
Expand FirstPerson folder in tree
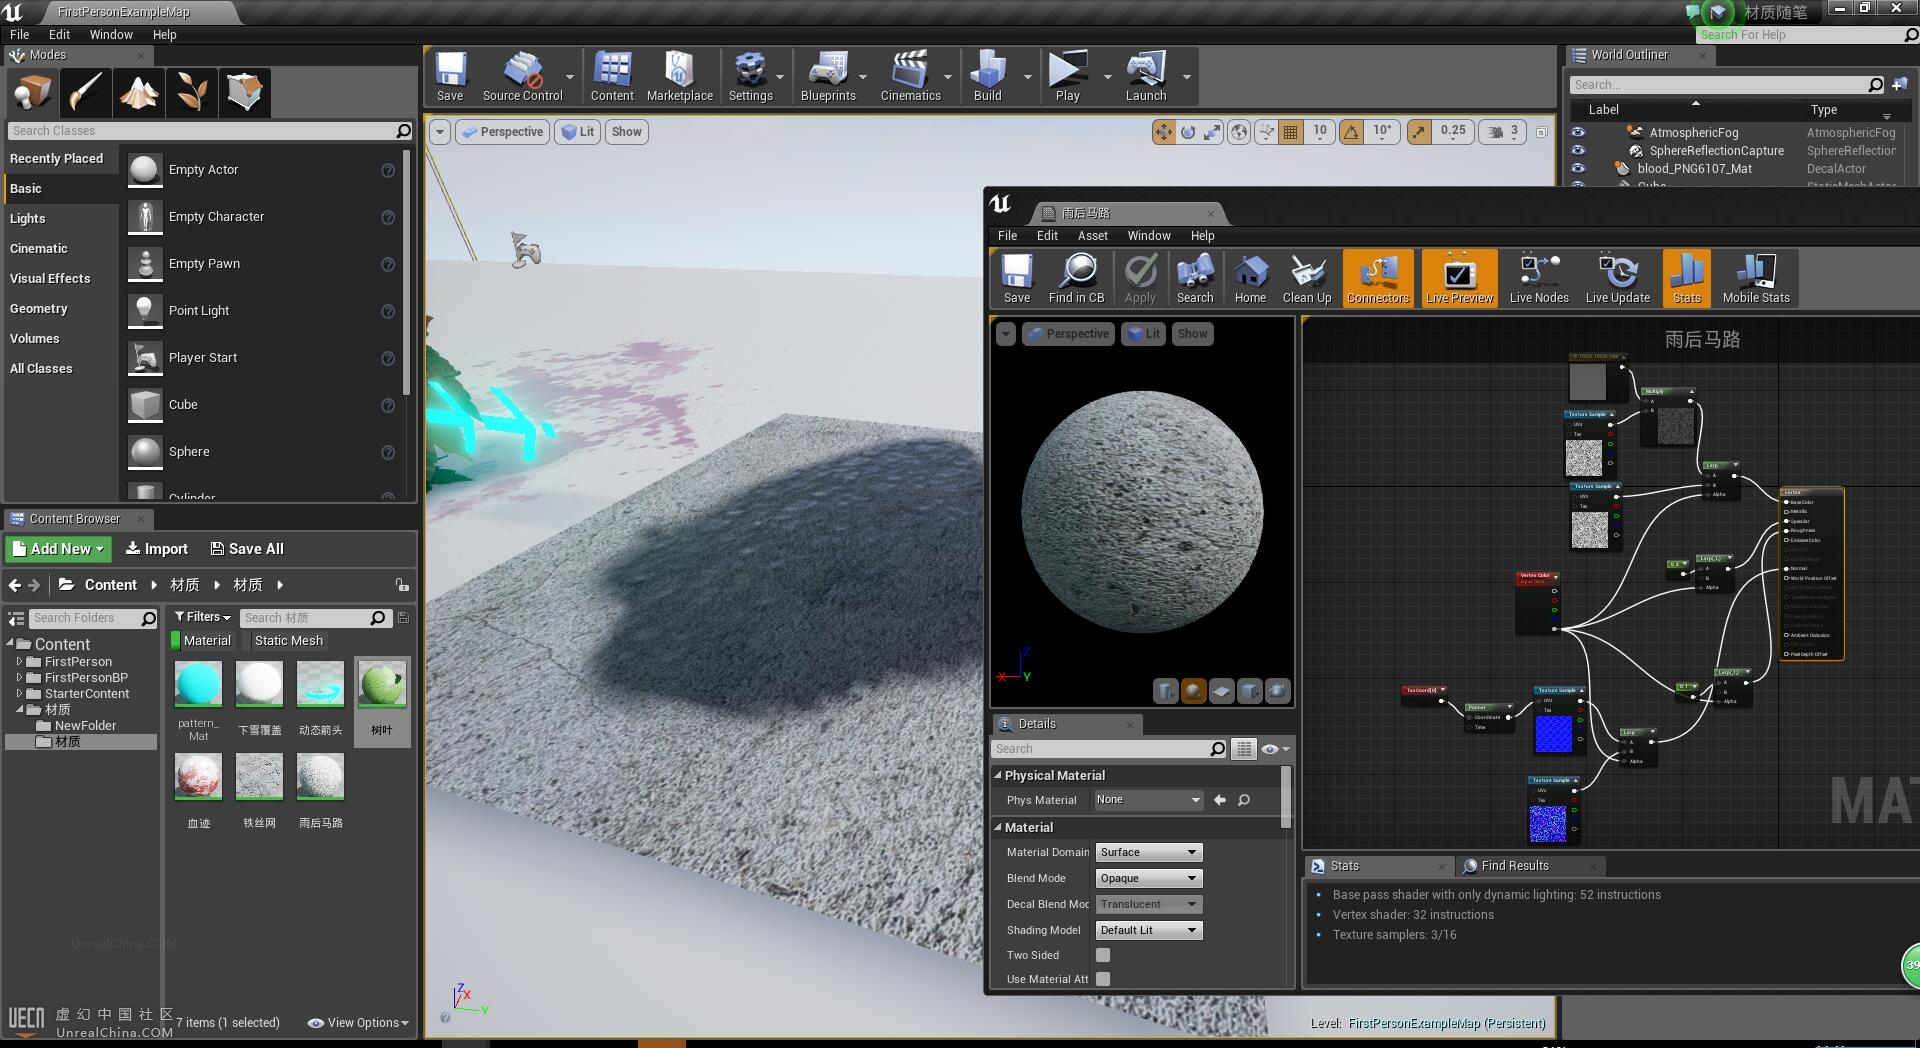[19, 662]
